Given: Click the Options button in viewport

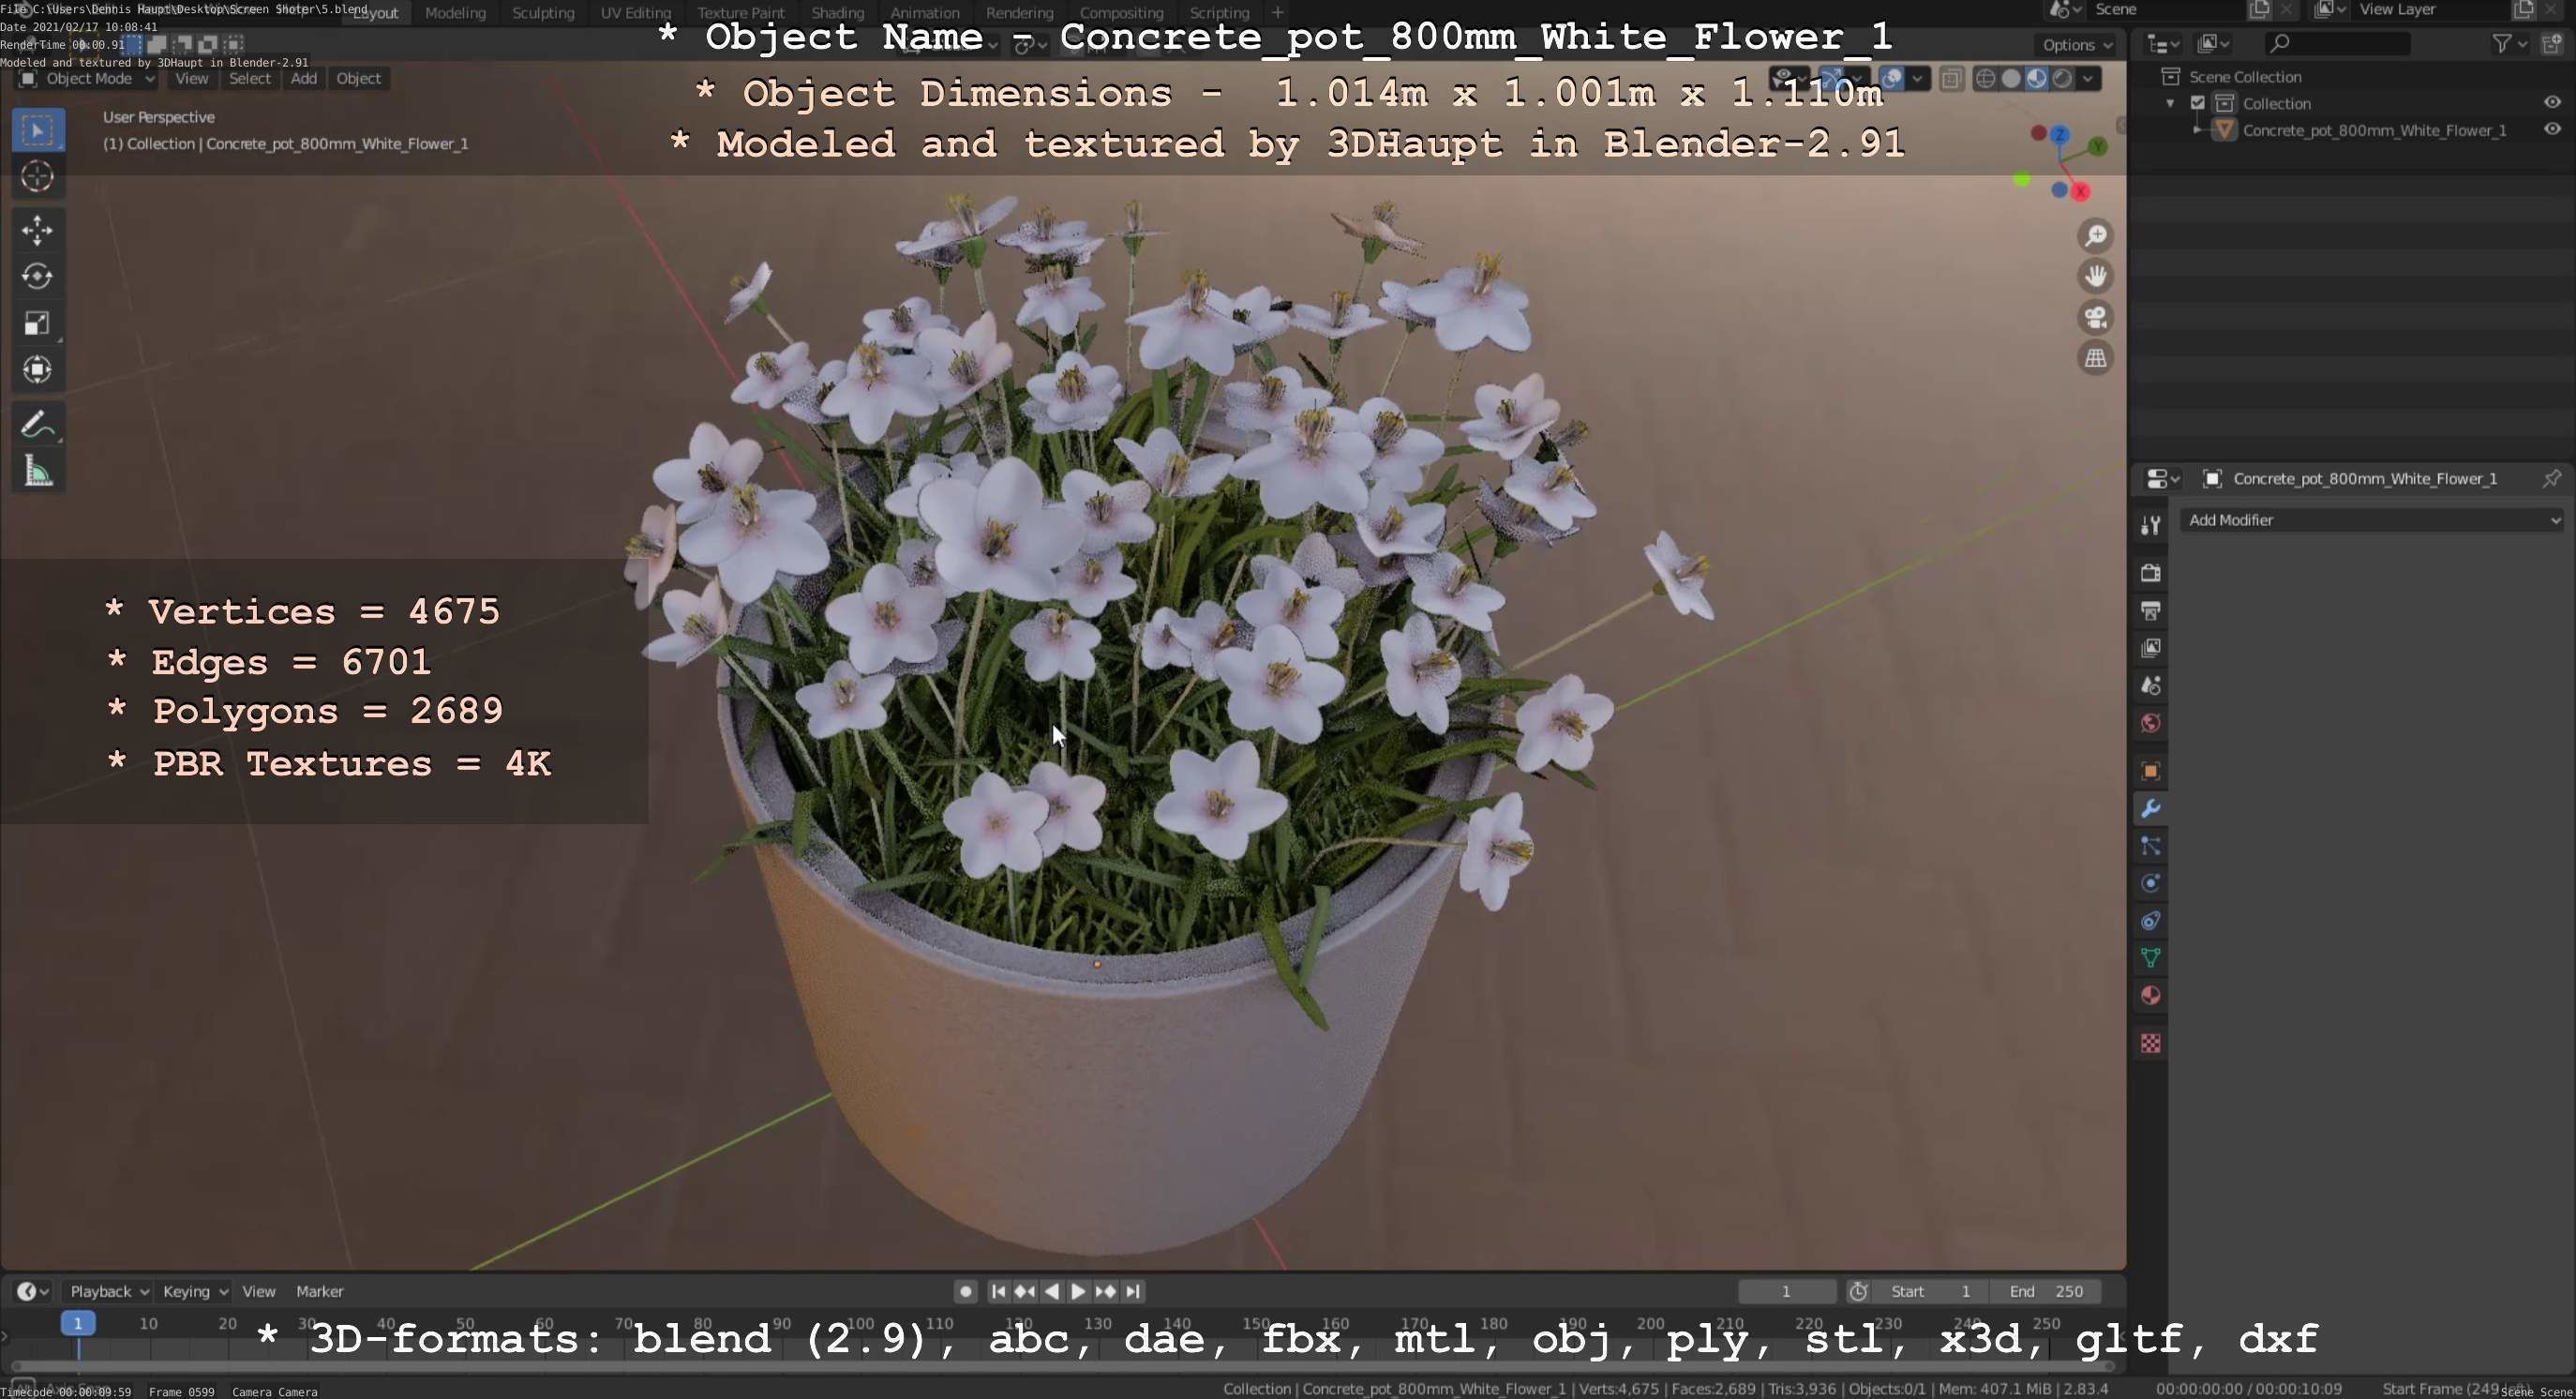Looking at the screenshot, I should (x=2076, y=45).
